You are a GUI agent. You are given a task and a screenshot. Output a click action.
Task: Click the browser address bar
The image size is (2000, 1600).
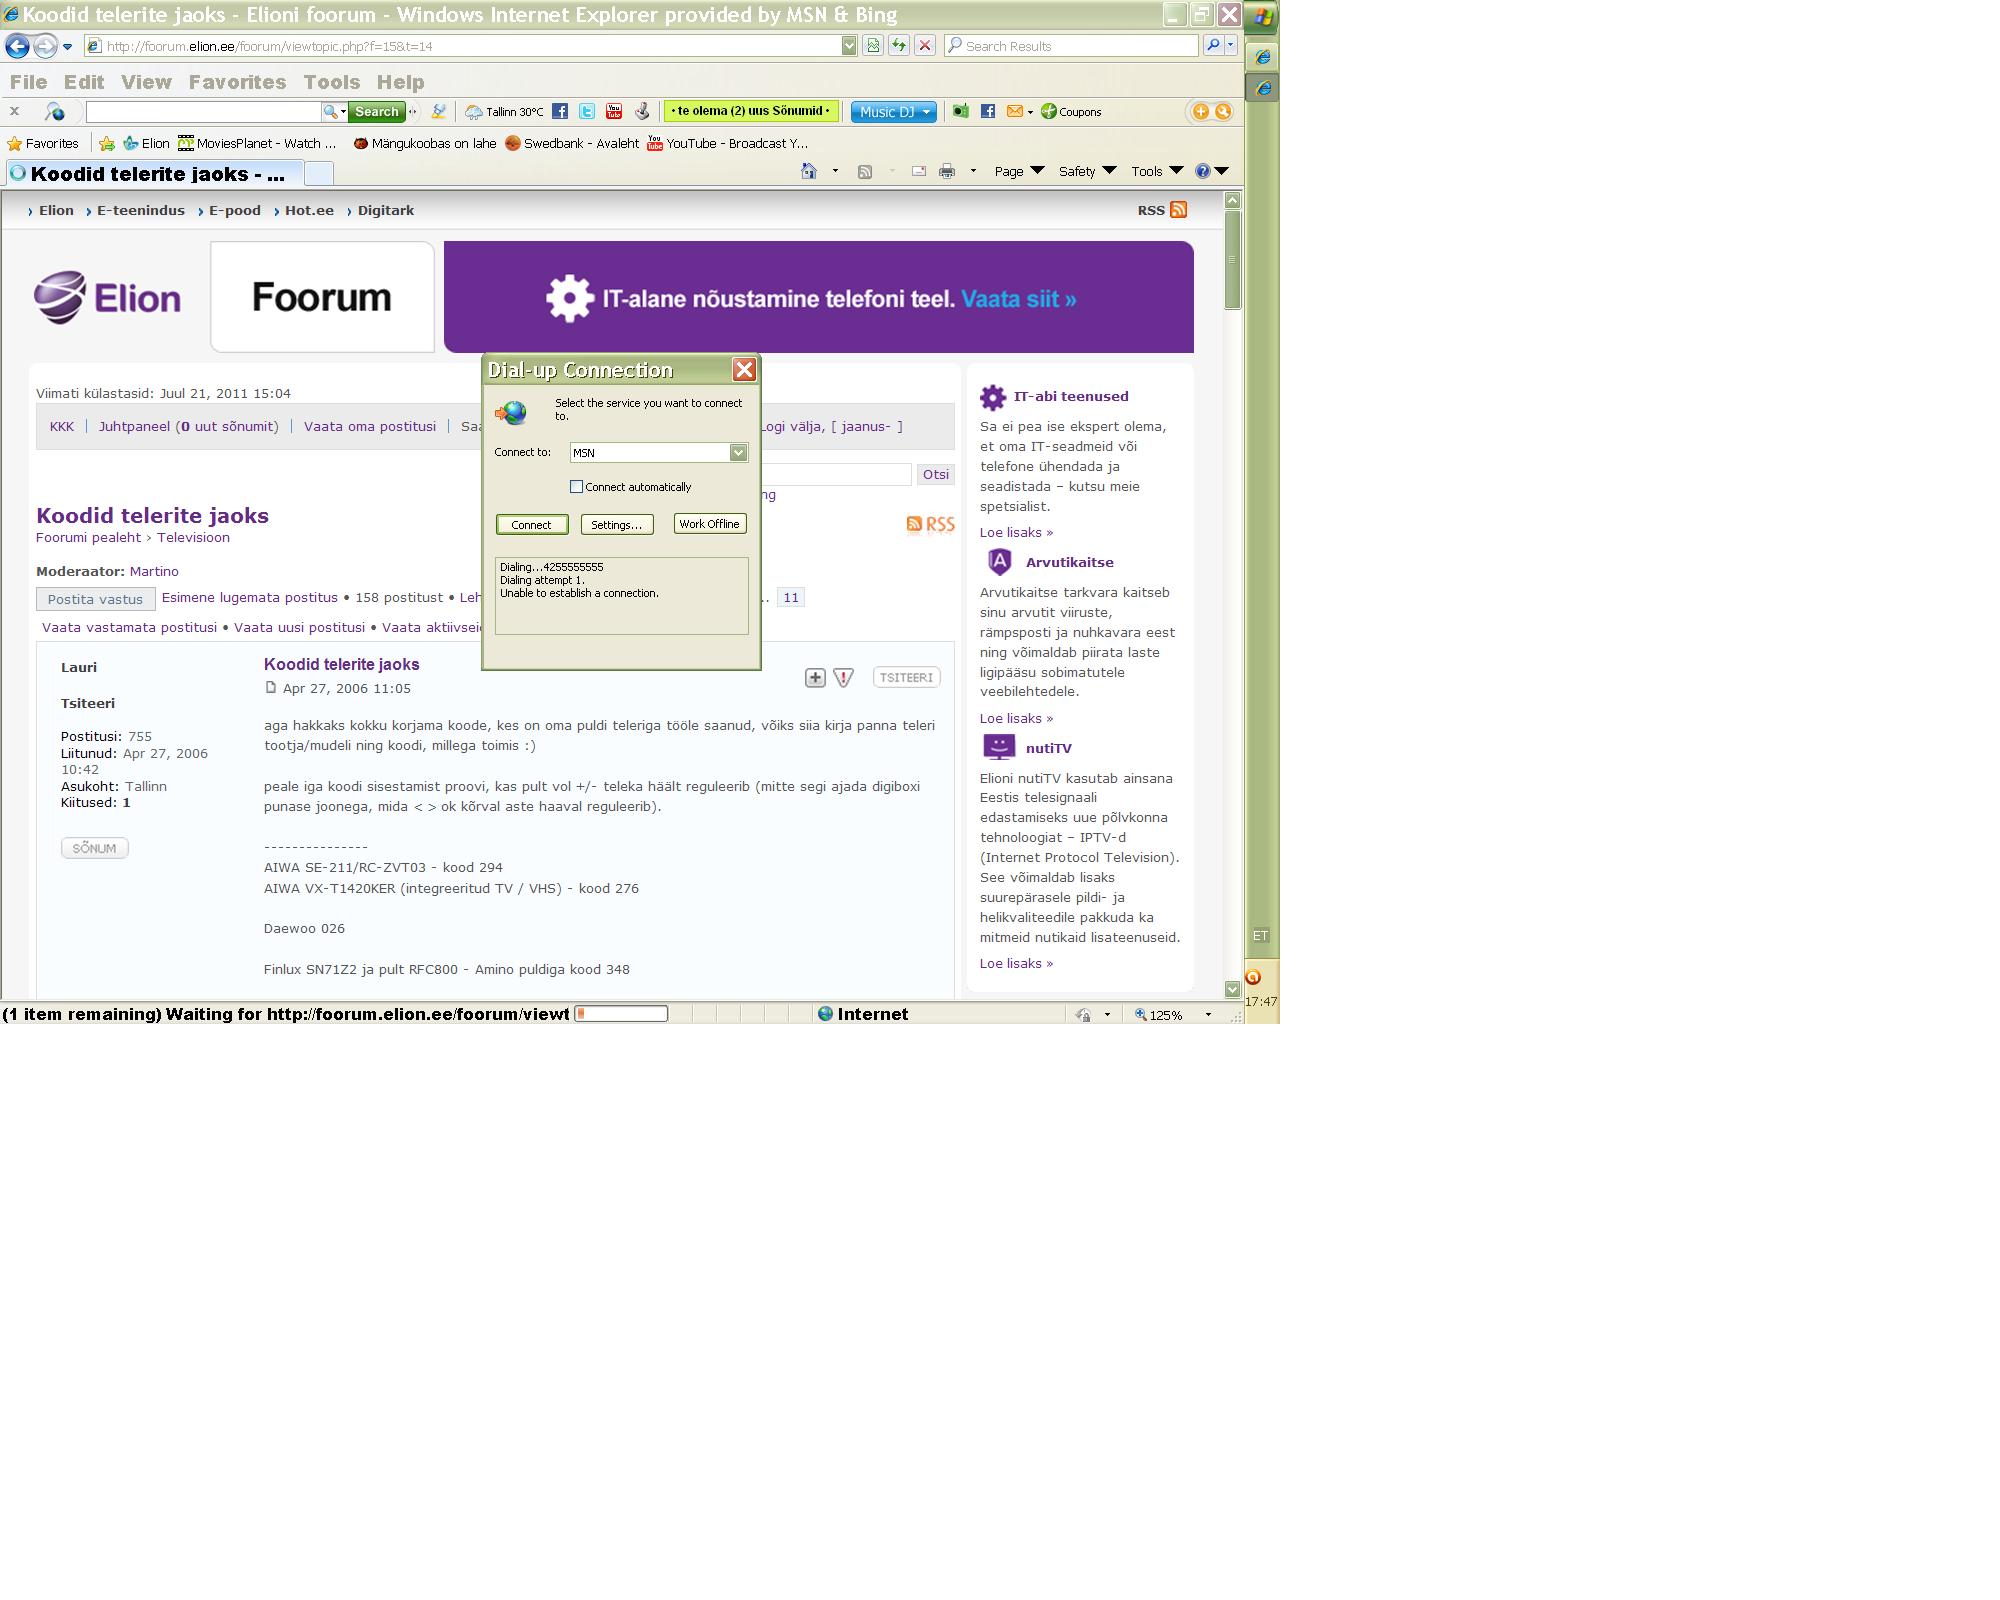pyautogui.click(x=470, y=46)
